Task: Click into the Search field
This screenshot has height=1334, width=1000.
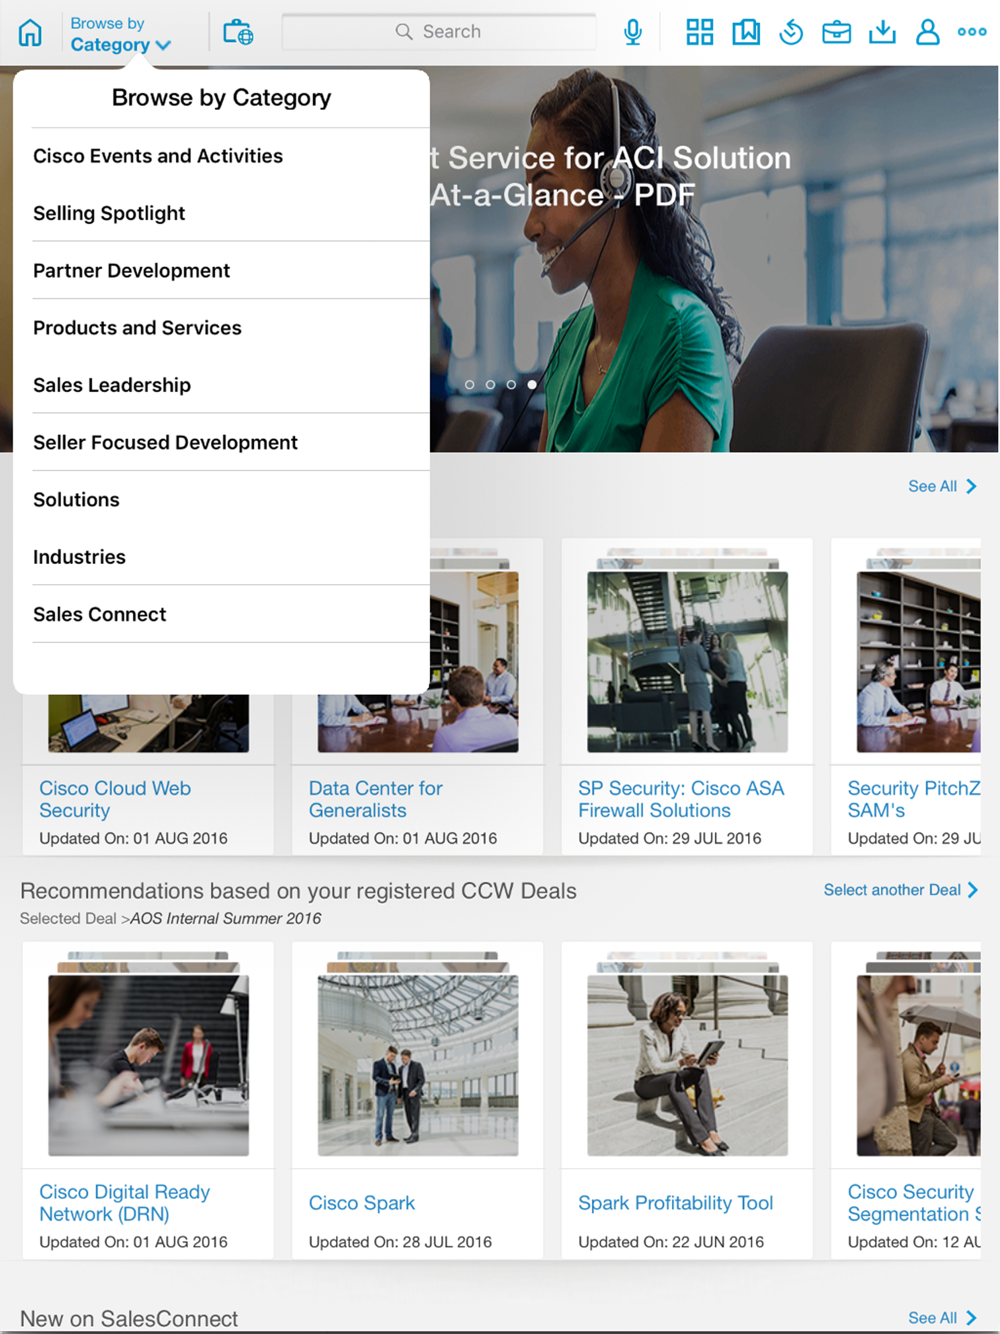Action: click(x=439, y=32)
